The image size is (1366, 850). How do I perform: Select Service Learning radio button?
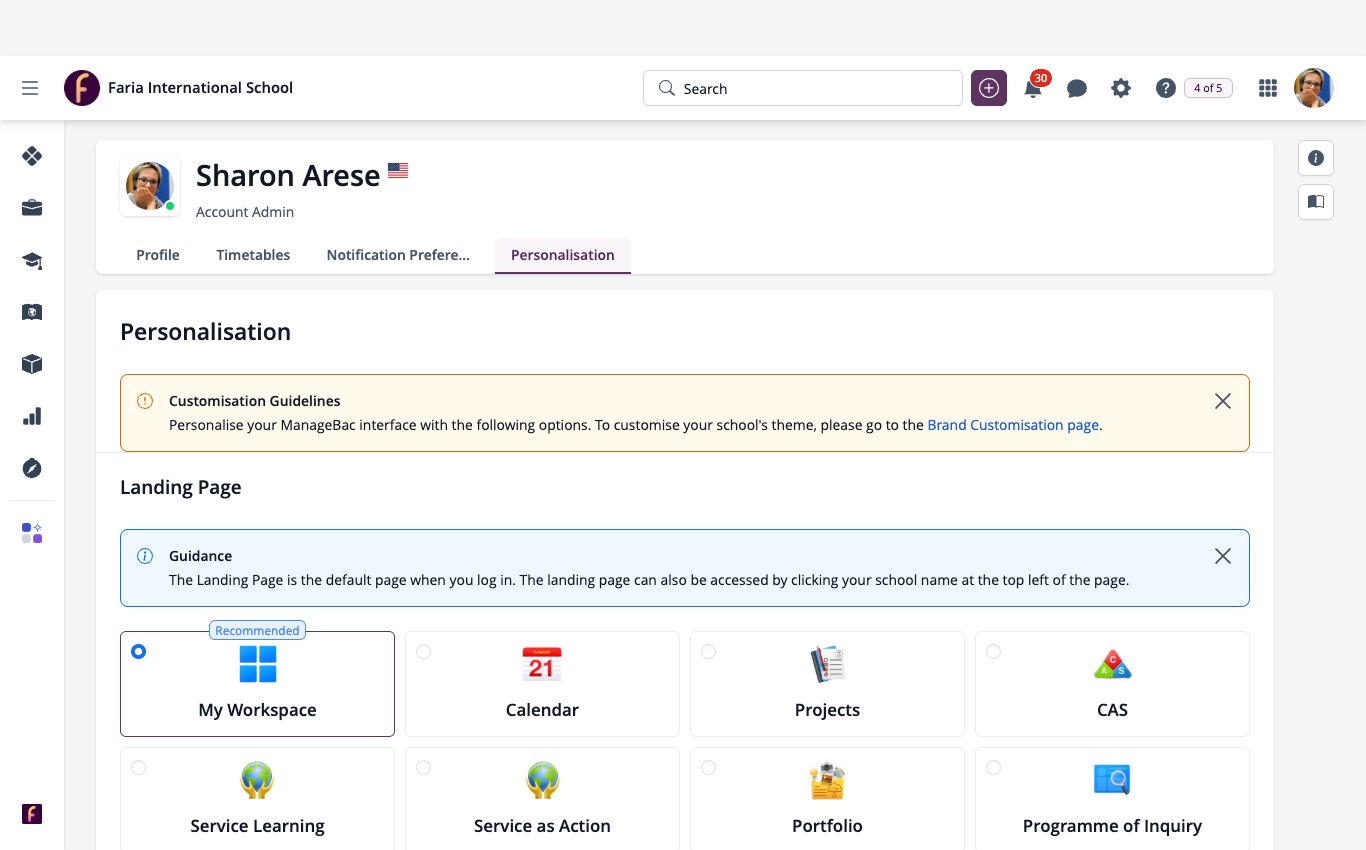point(138,767)
